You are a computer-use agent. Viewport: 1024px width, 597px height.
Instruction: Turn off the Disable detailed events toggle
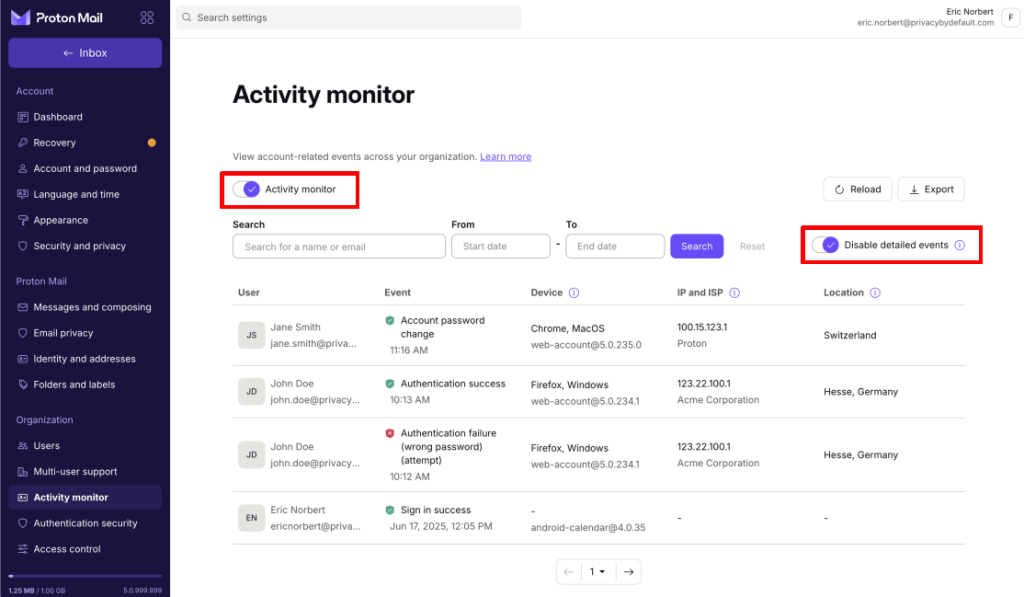(825, 244)
